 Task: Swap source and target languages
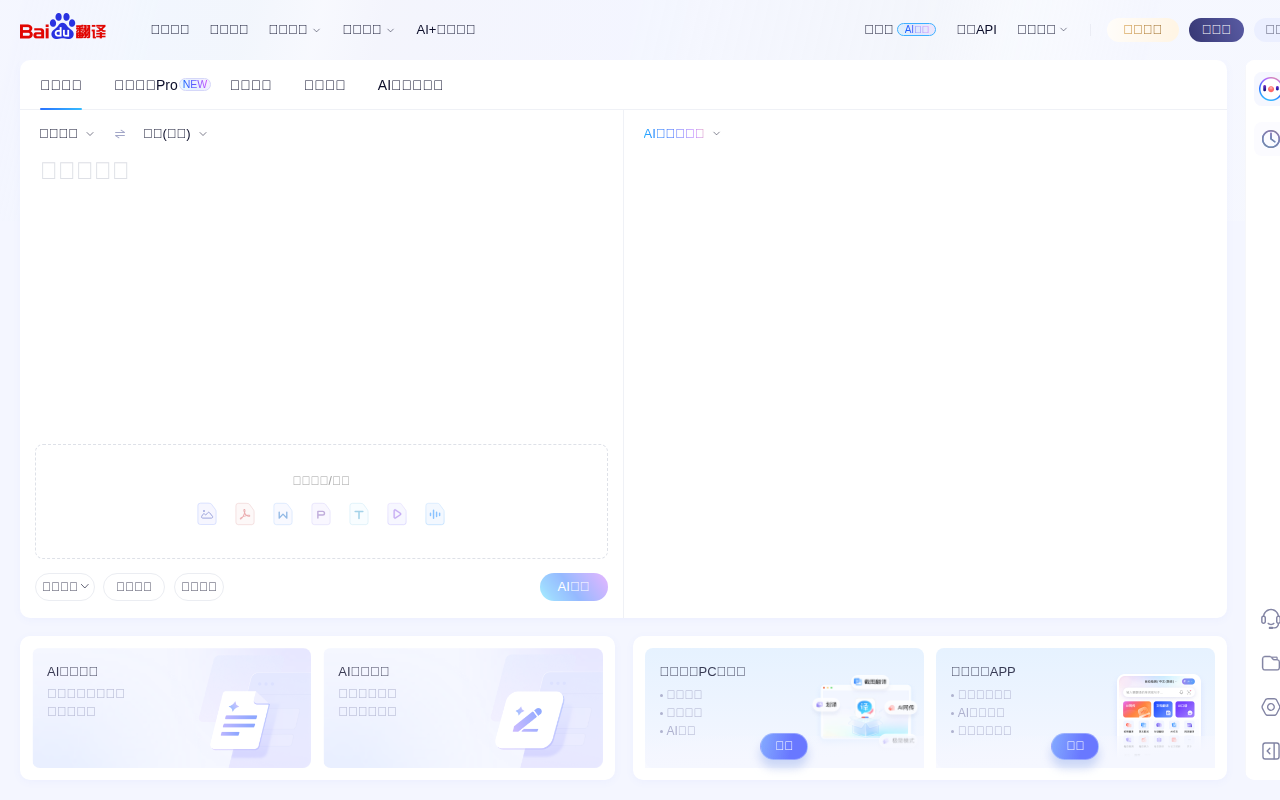120,133
